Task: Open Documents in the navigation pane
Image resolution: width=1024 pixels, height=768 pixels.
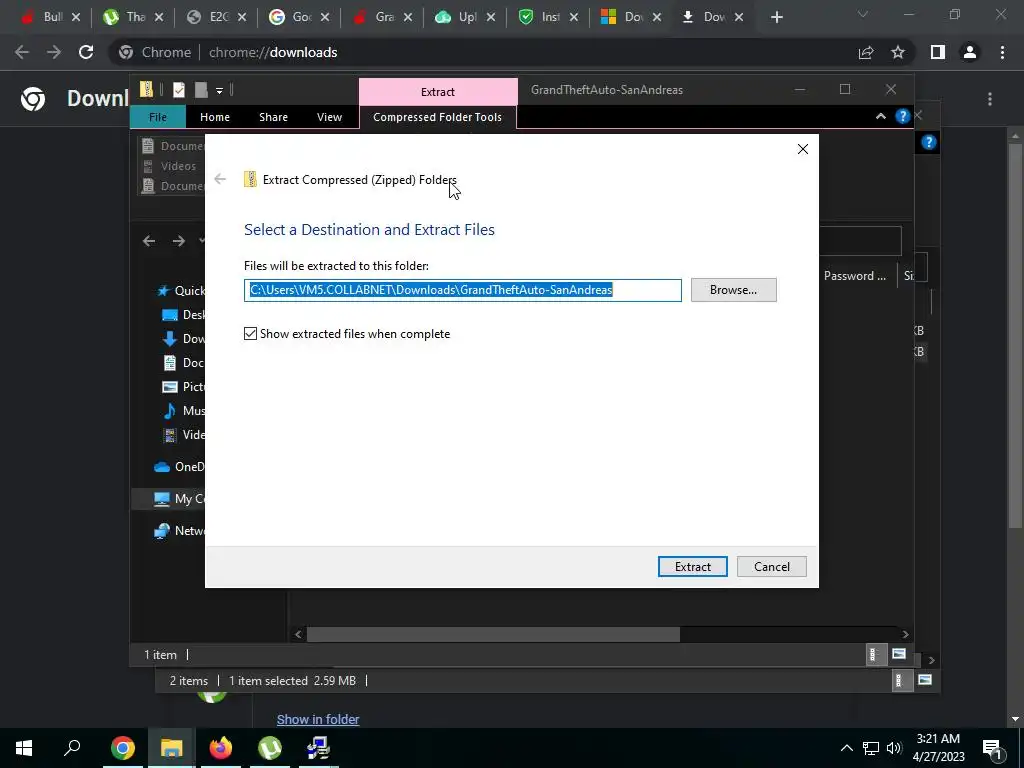Action: click(183, 362)
